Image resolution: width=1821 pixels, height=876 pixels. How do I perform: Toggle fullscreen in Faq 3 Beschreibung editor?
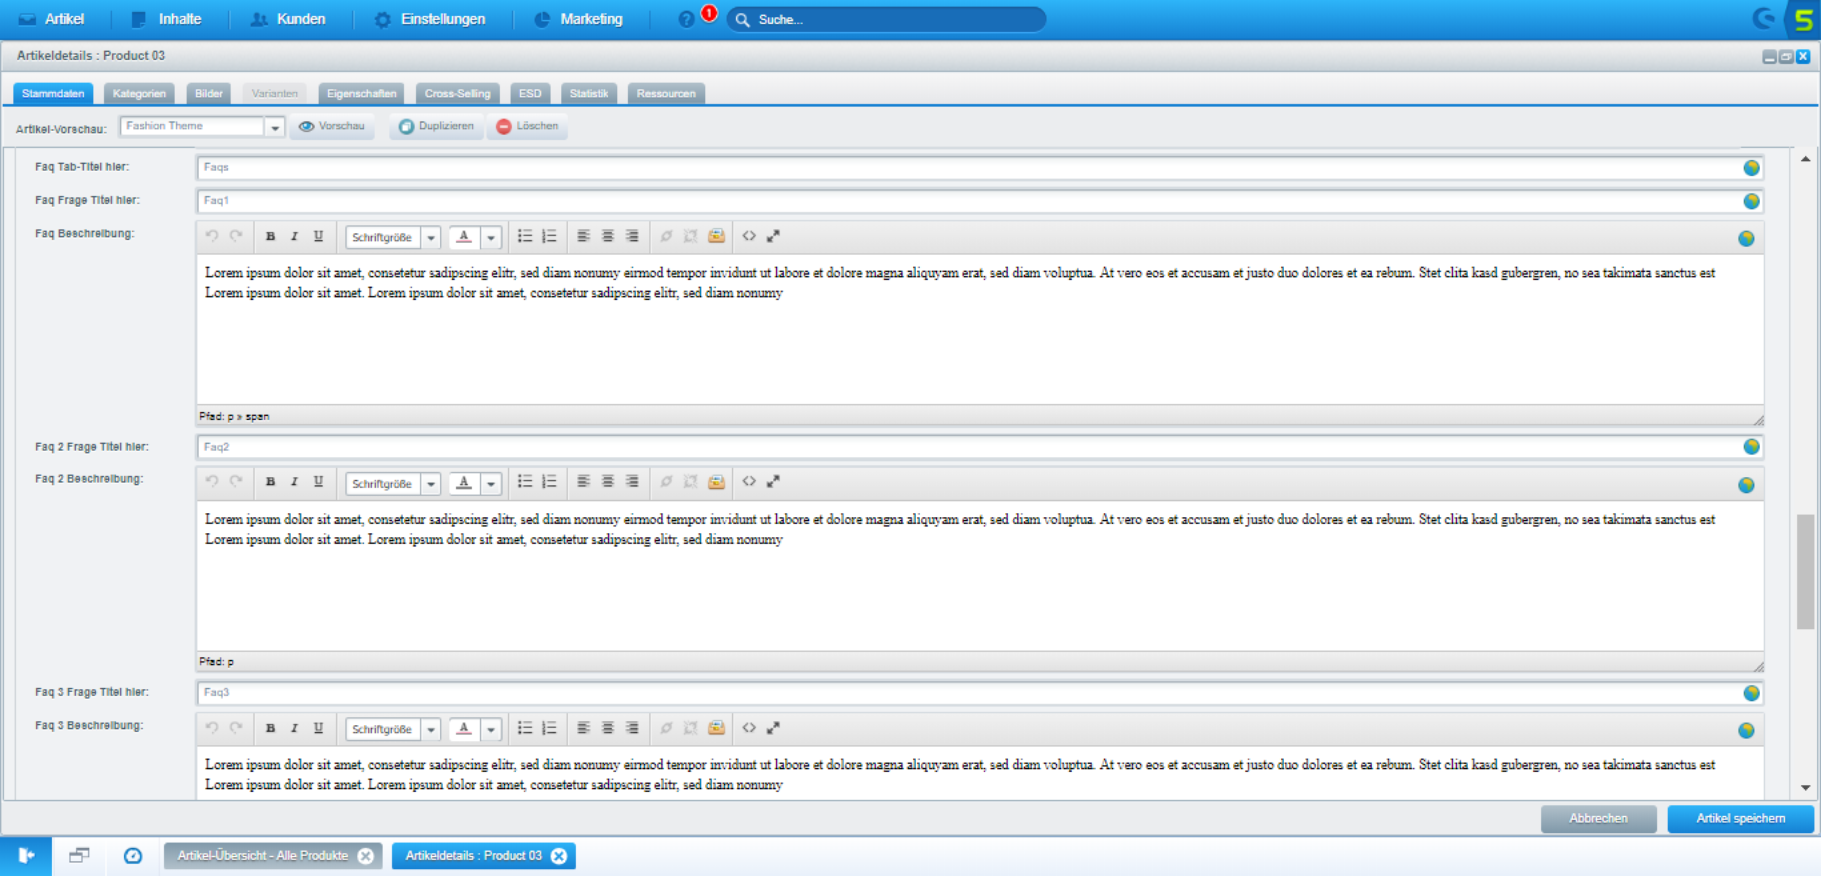coord(773,728)
